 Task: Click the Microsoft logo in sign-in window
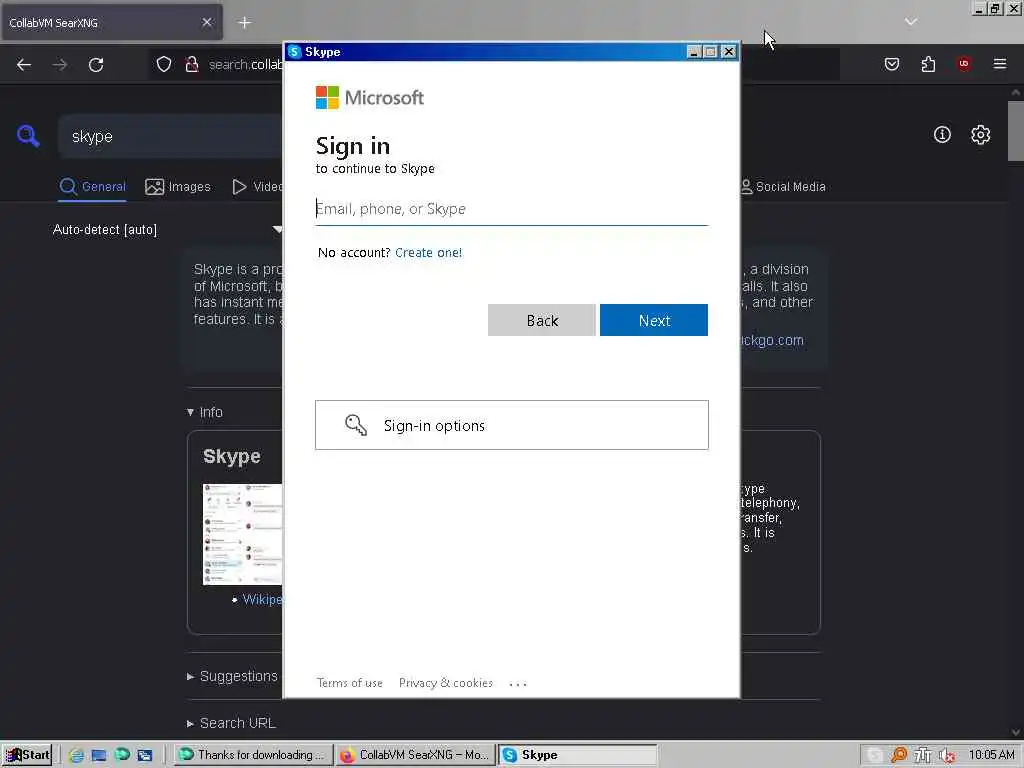tap(370, 98)
